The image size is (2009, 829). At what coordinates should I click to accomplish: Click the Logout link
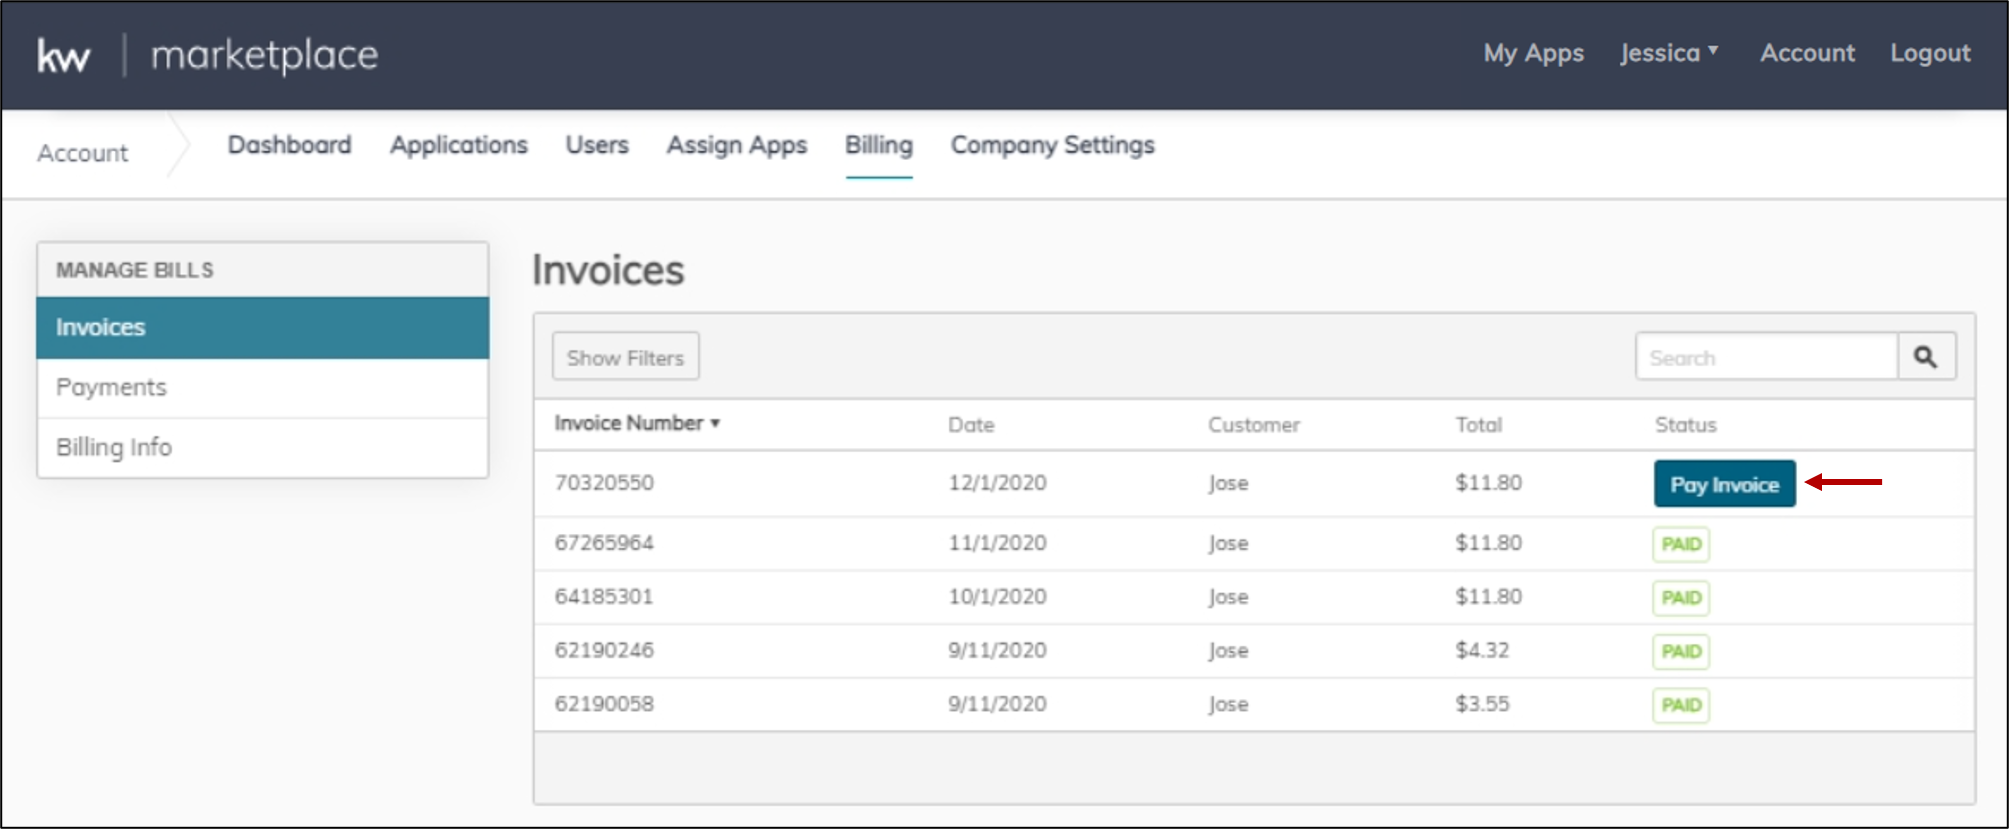coord(1930,53)
